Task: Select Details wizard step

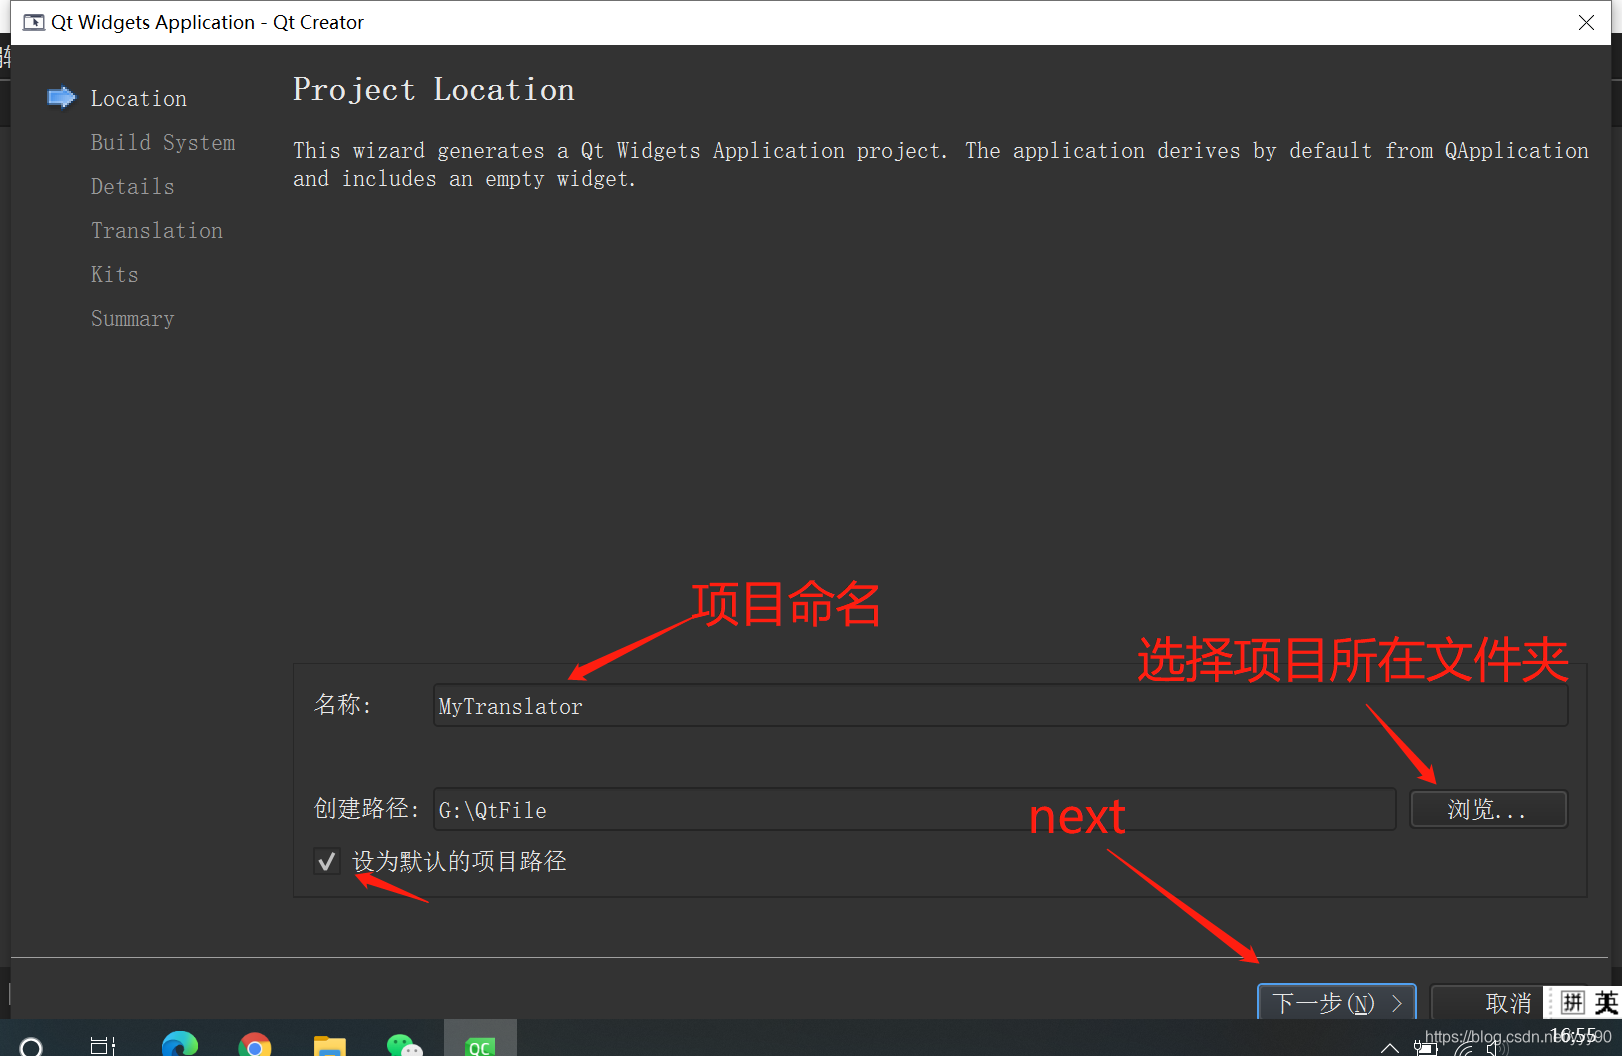Action: (132, 186)
